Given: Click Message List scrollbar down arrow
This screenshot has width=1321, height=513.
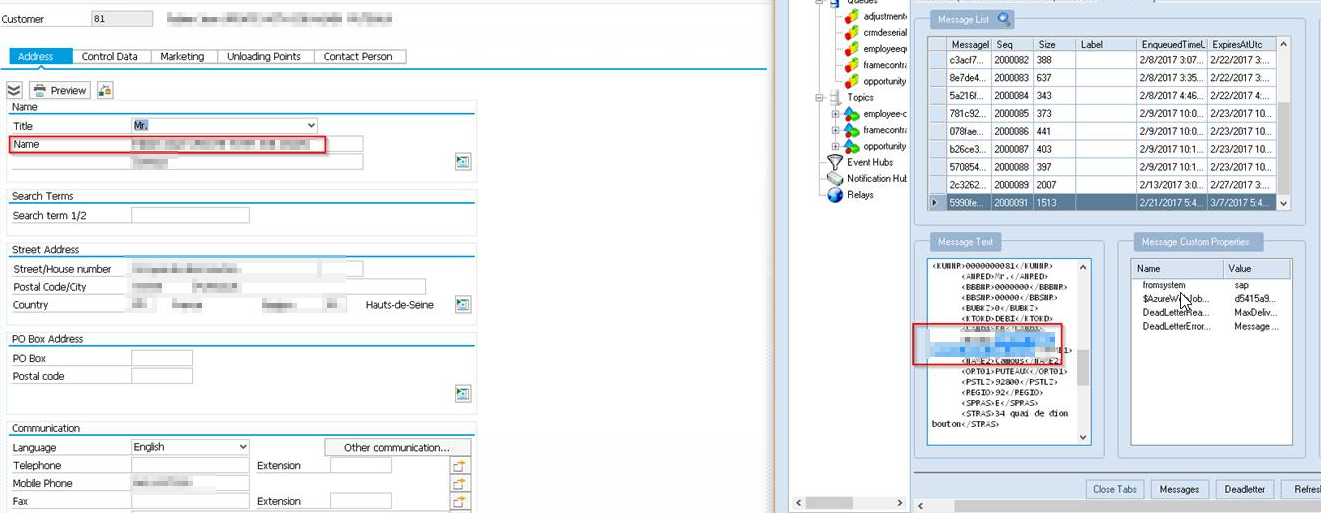Looking at the screenshot, I should click(x=1285, y=203).
